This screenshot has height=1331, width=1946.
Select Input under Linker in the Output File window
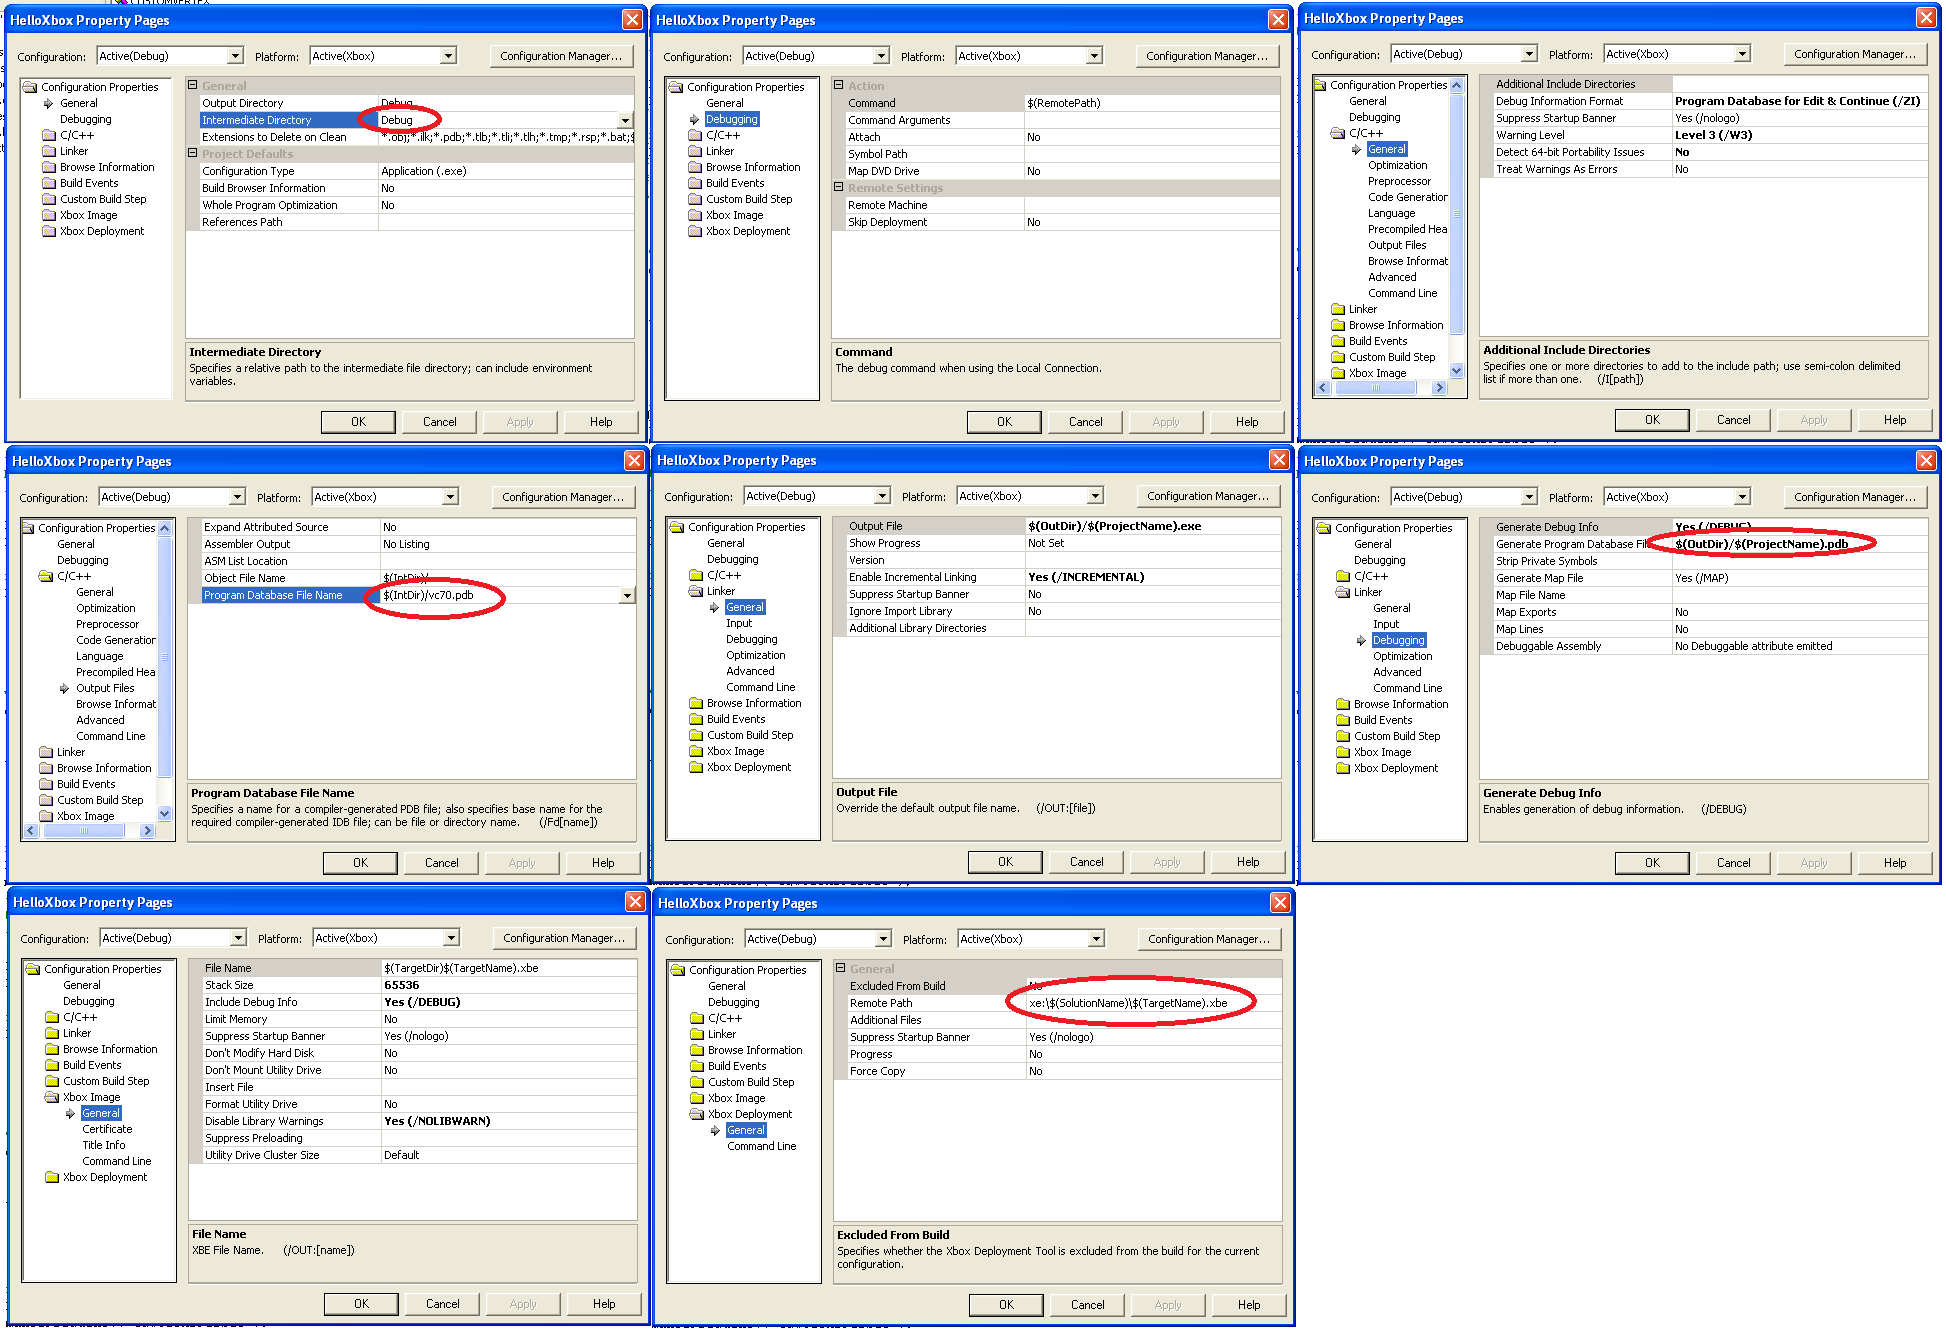coord(739,623)
